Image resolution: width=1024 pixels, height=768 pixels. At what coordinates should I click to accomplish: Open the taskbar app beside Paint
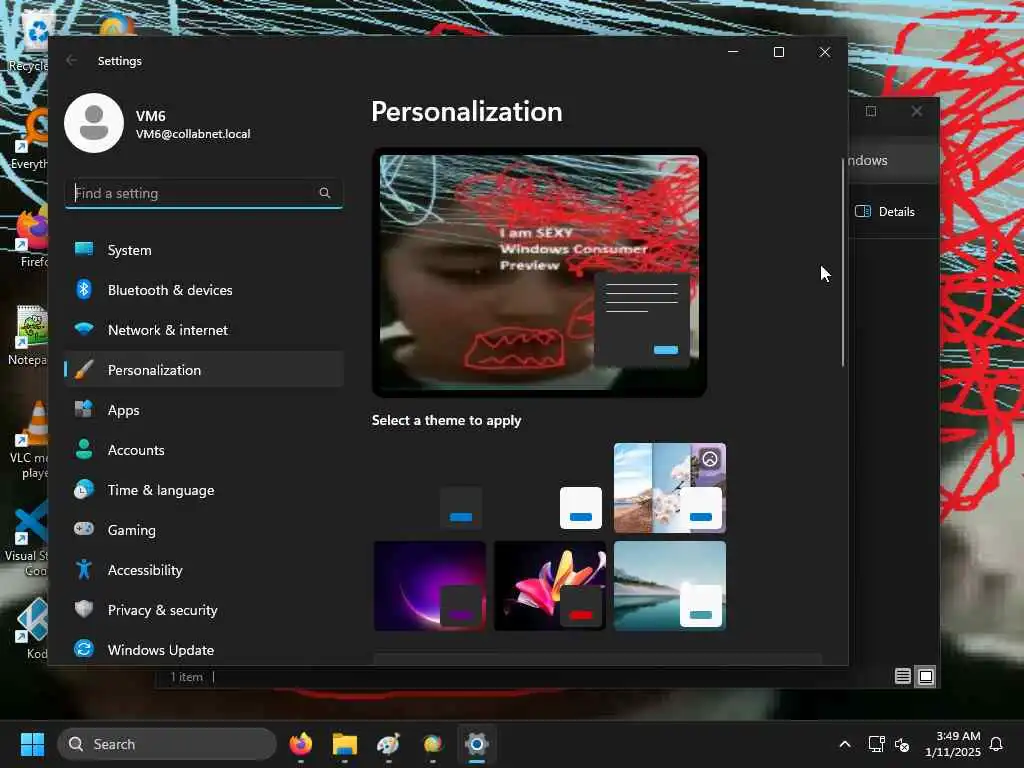(x=432, y=744)
